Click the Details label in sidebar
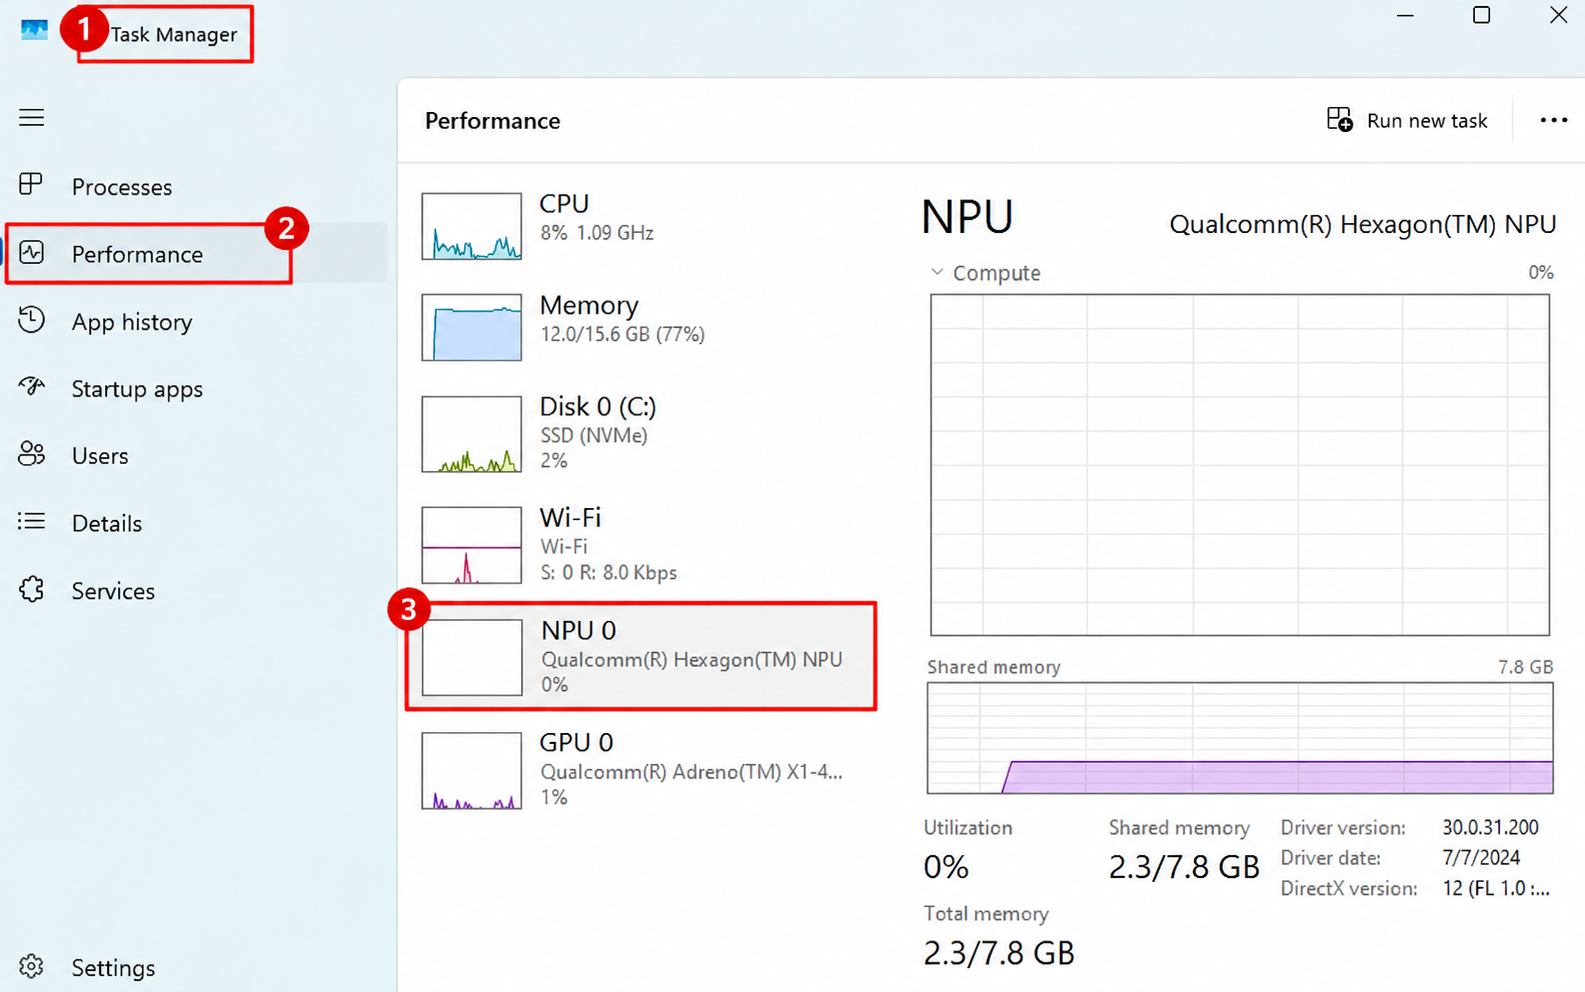 (x=107, y=523)
